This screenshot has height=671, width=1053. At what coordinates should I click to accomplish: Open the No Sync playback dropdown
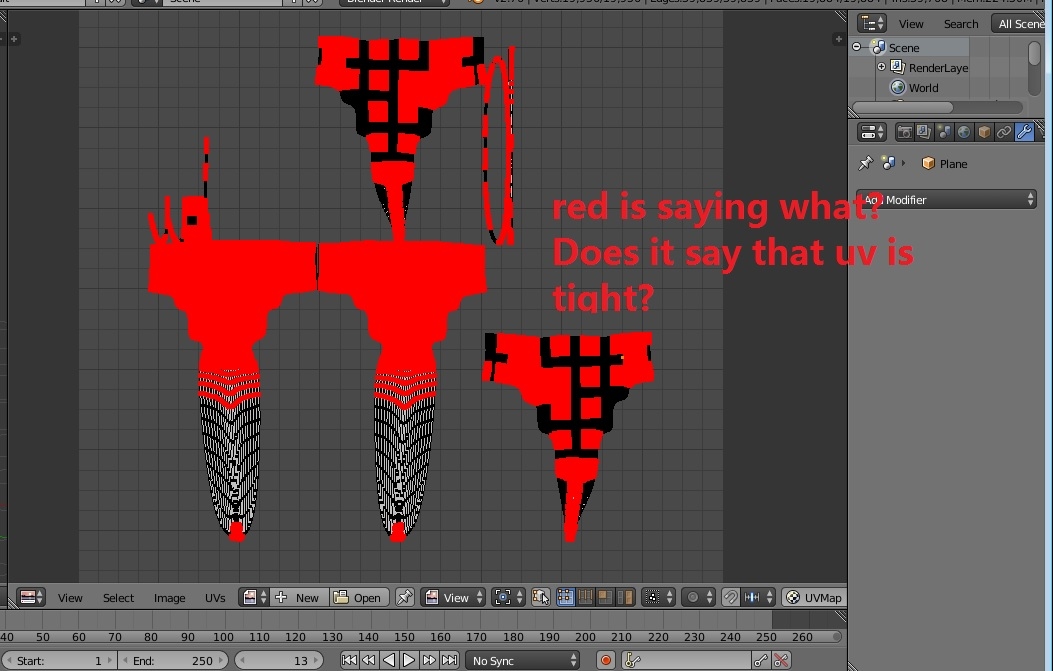tap(522, 660)
